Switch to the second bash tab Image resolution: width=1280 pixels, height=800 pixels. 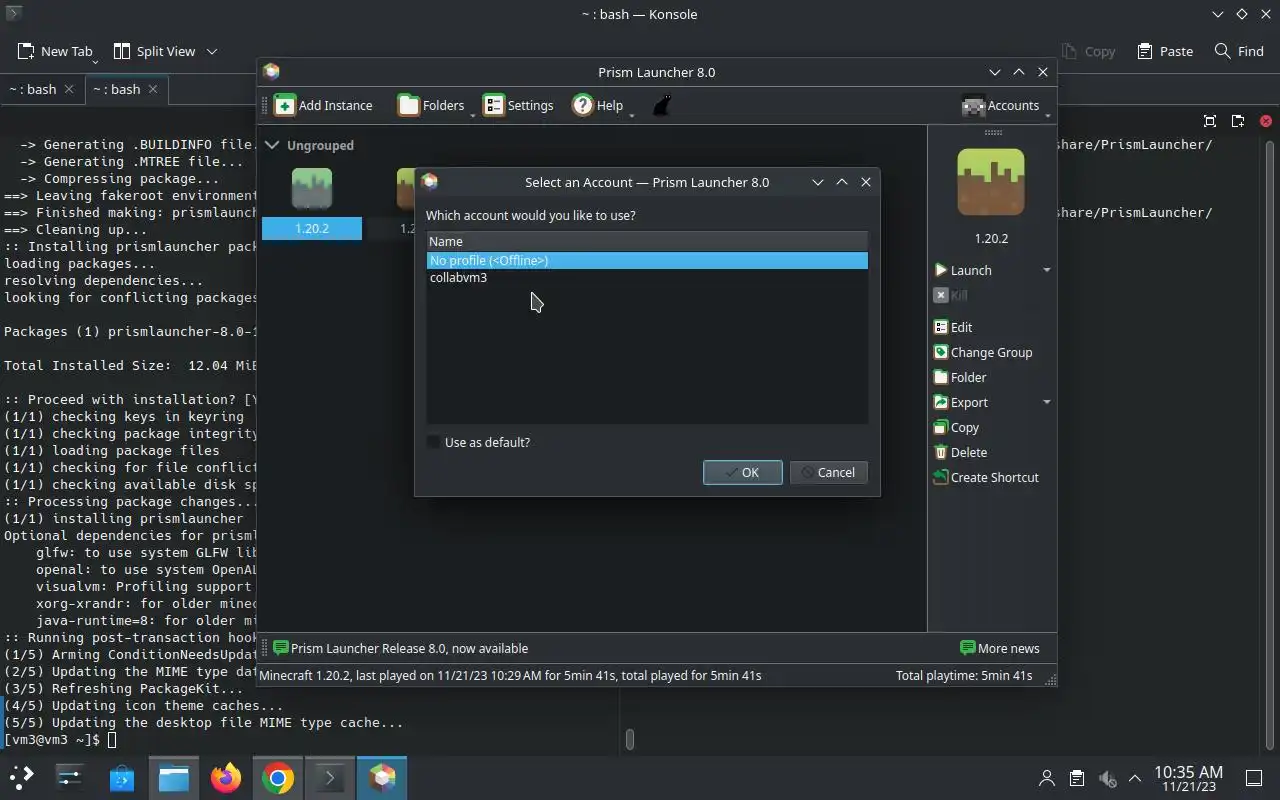coord(116,89)
